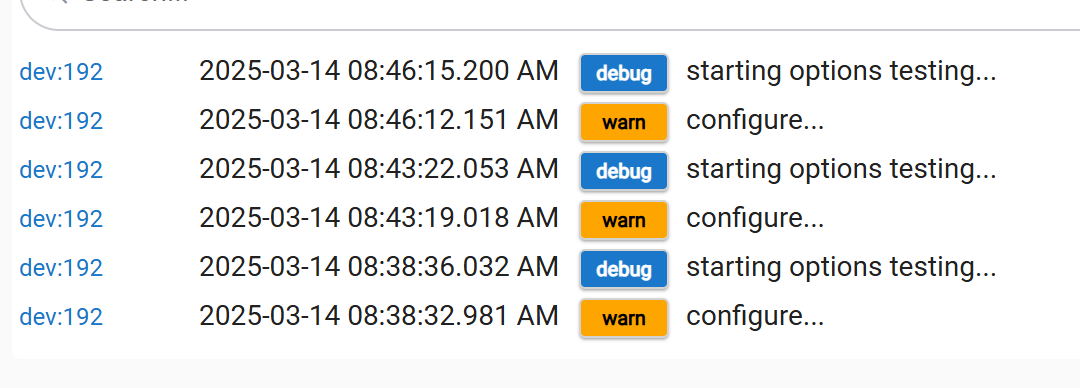The image size is (1080, 388).
Task: Focus the Search input field
Action: 550,12
